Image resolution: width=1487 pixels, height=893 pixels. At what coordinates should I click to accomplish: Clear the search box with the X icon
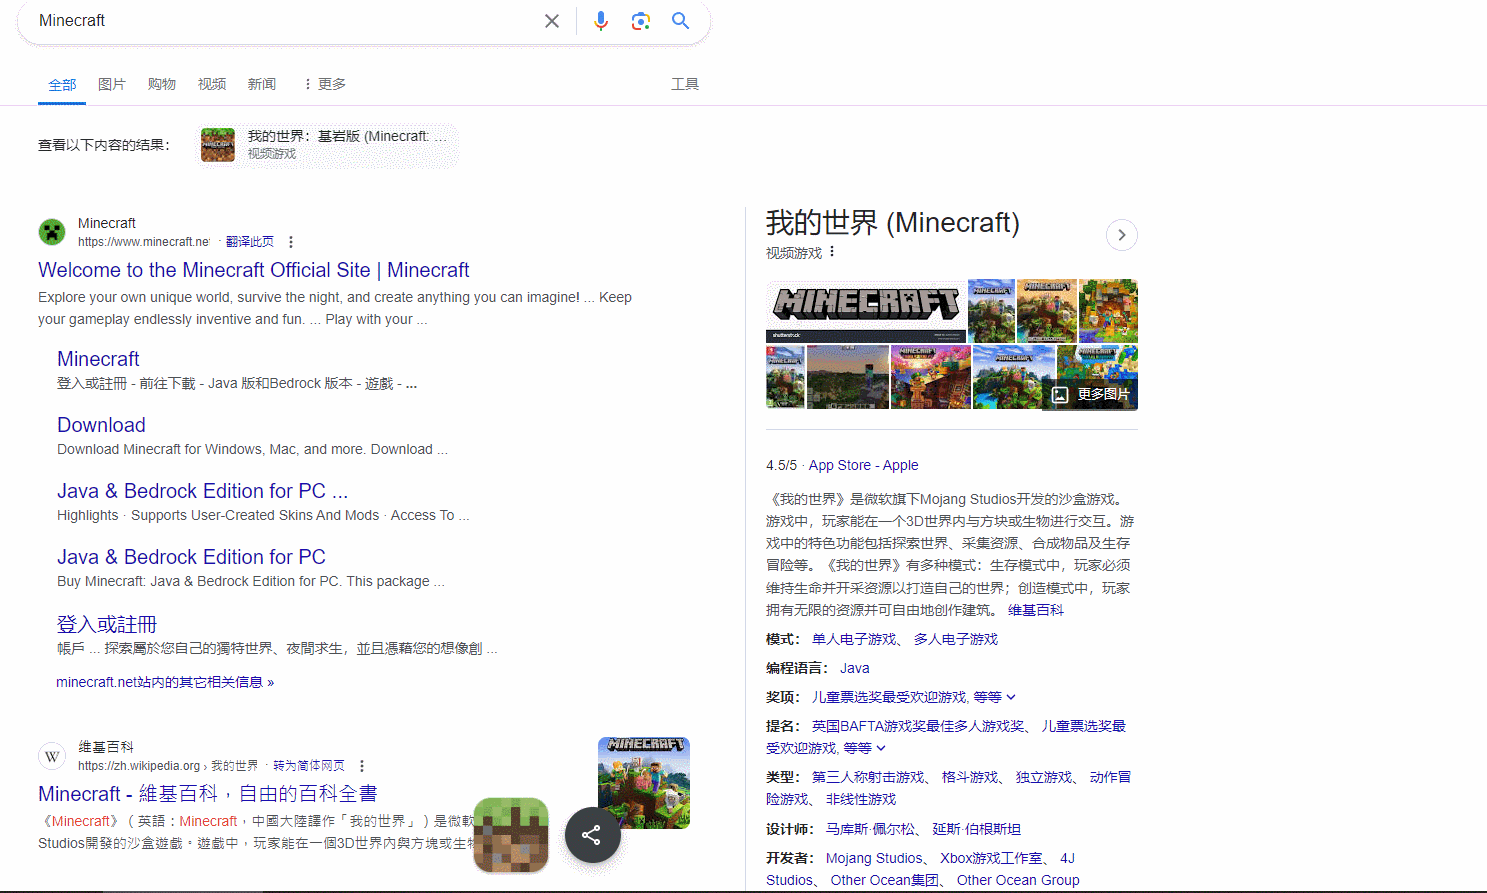(551, 21)
